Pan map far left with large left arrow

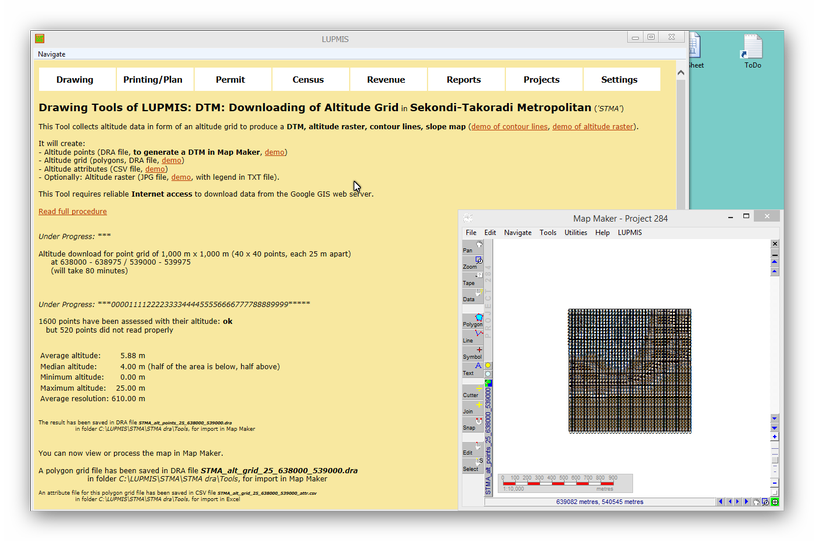(x=721, y=502)
